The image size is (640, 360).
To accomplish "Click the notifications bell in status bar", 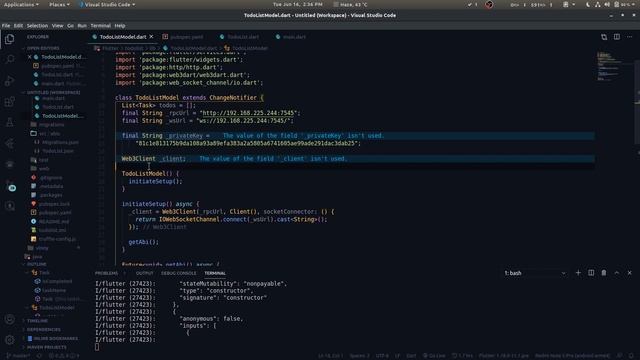I will (632, 356).
